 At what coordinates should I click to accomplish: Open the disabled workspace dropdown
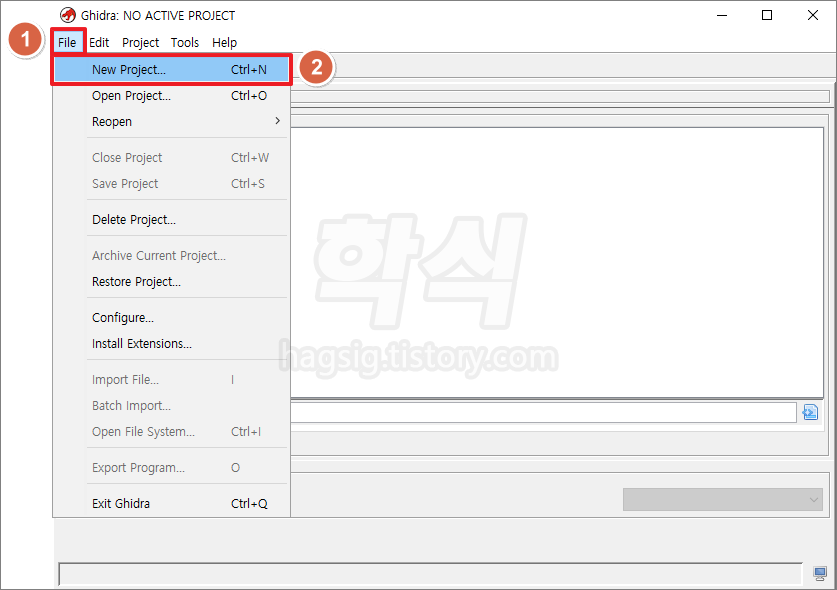[x=723, y=500]
